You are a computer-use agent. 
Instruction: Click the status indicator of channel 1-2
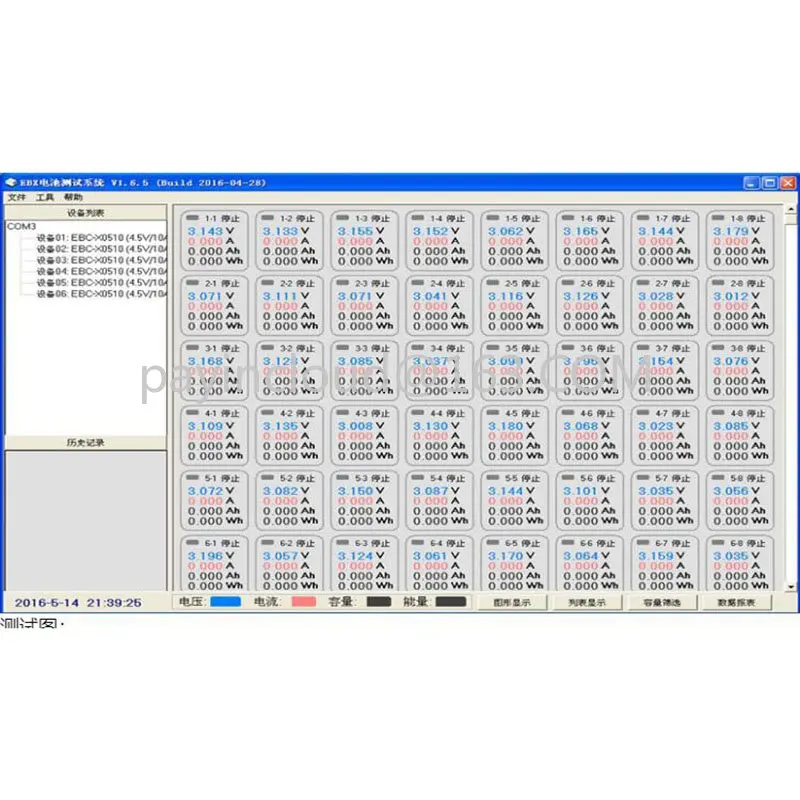point(267,218)
